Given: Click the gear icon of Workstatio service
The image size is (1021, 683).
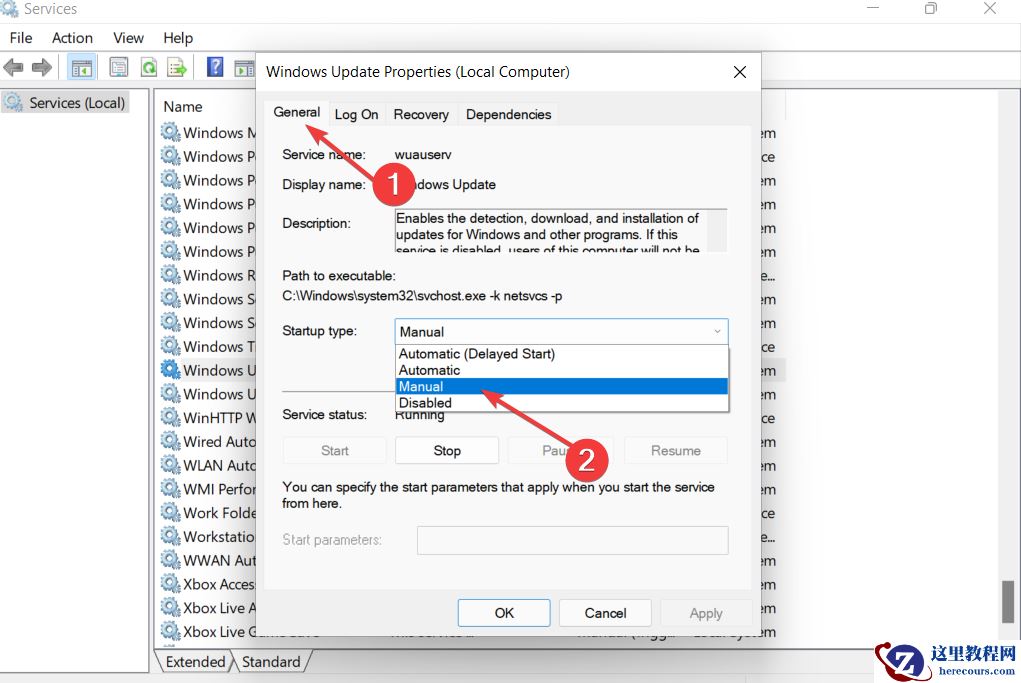Looking at the screenshot, I should click(171, 536).
